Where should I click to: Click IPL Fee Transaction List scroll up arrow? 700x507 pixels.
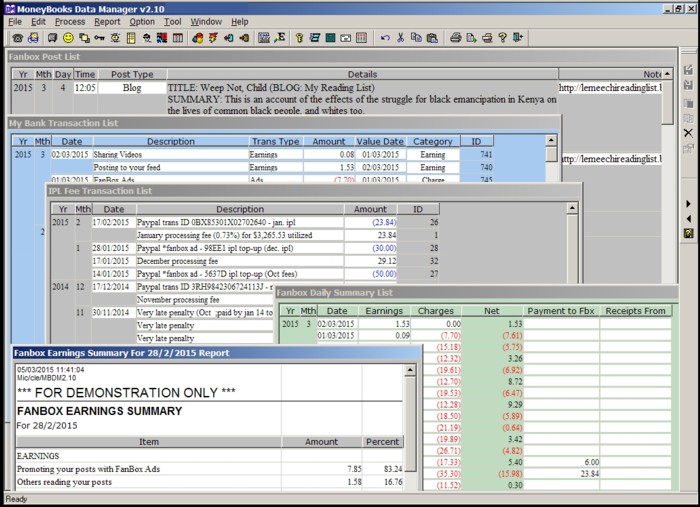tap(572, 208)
